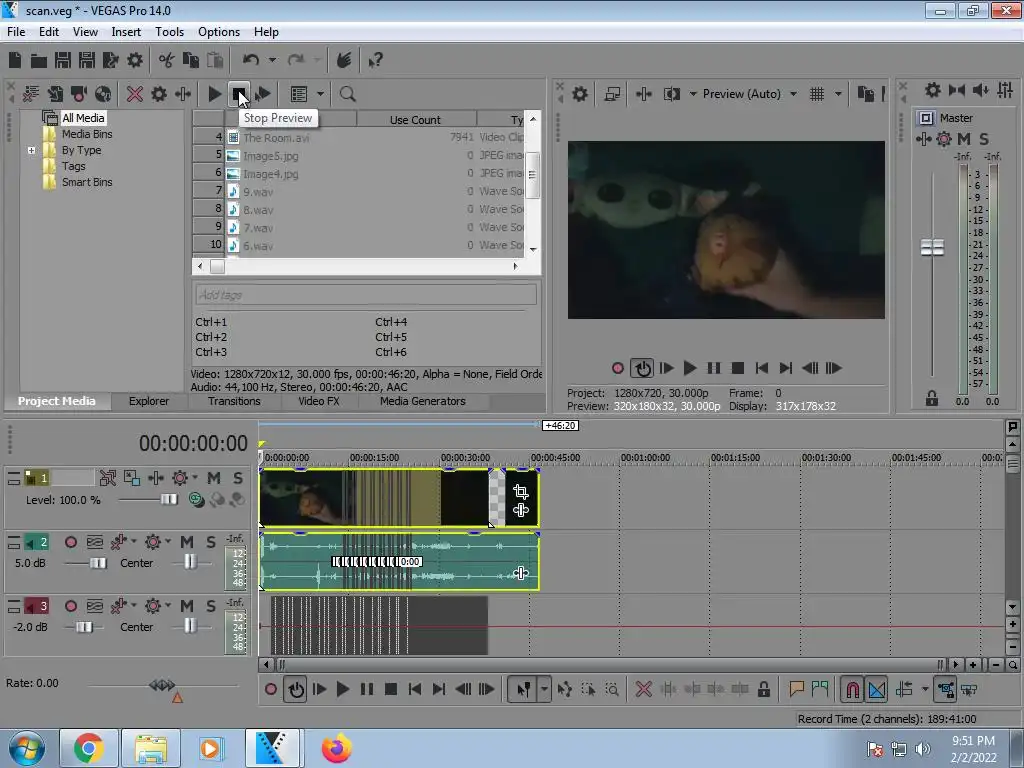Select the Smart Bins folder
1024x768 pixels.
click(x=87, y=182)
